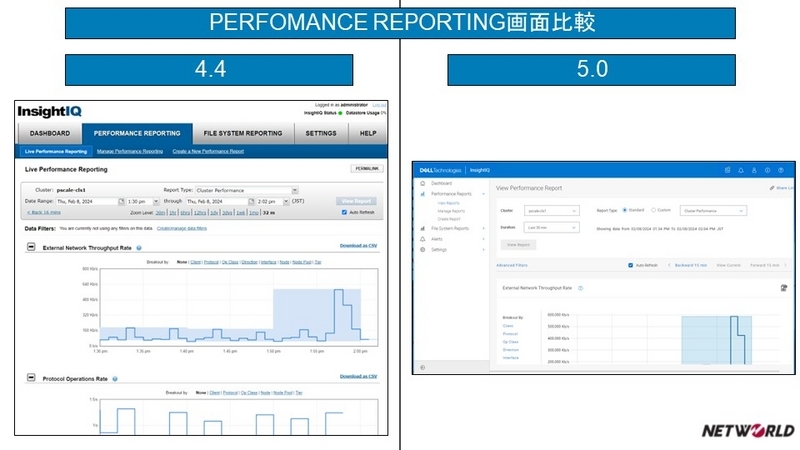Click Create/manage data filters link
Viewport: 800px width, 450px height.
(x=182, y=229)
